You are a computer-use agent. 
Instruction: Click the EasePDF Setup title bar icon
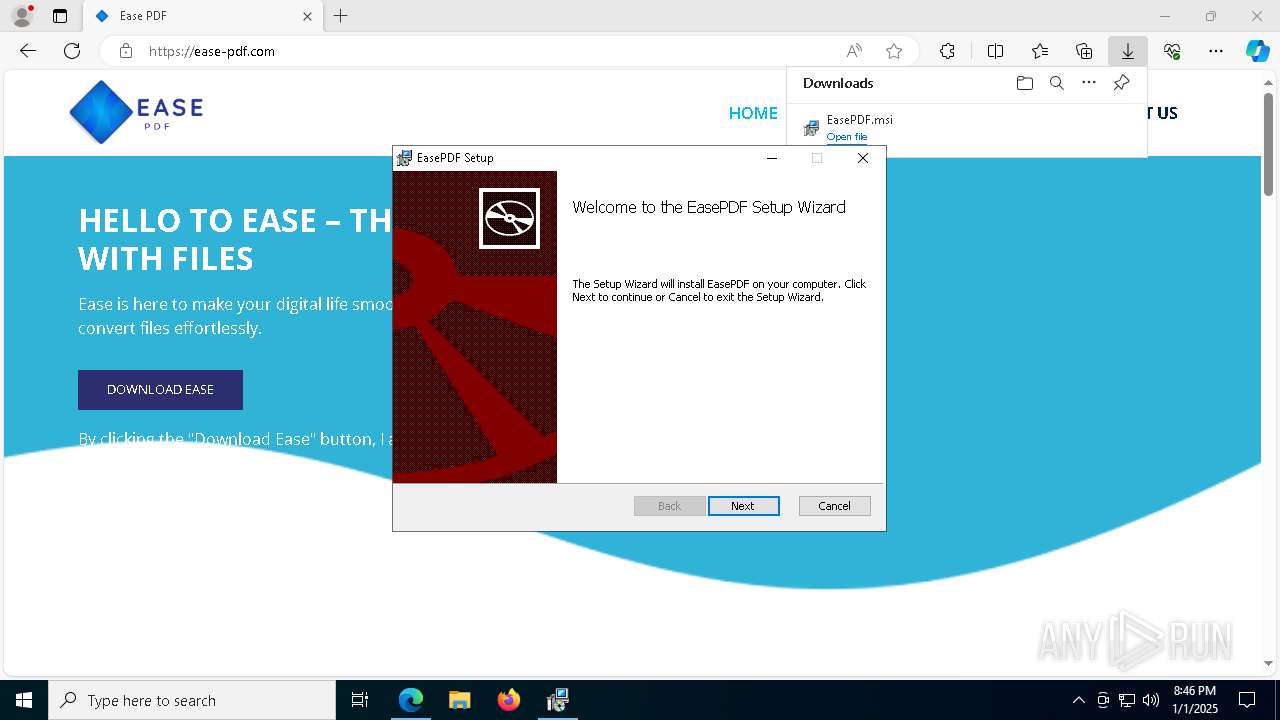404,158
